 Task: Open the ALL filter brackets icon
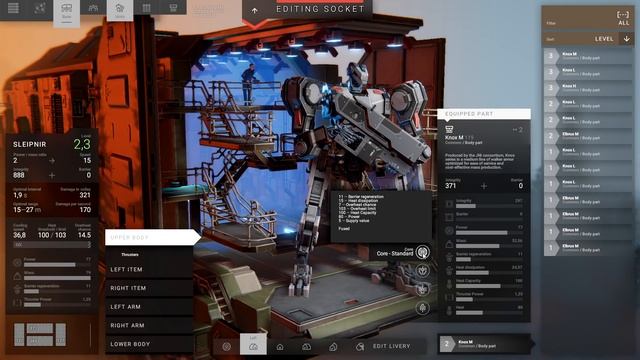coord(623,15)
